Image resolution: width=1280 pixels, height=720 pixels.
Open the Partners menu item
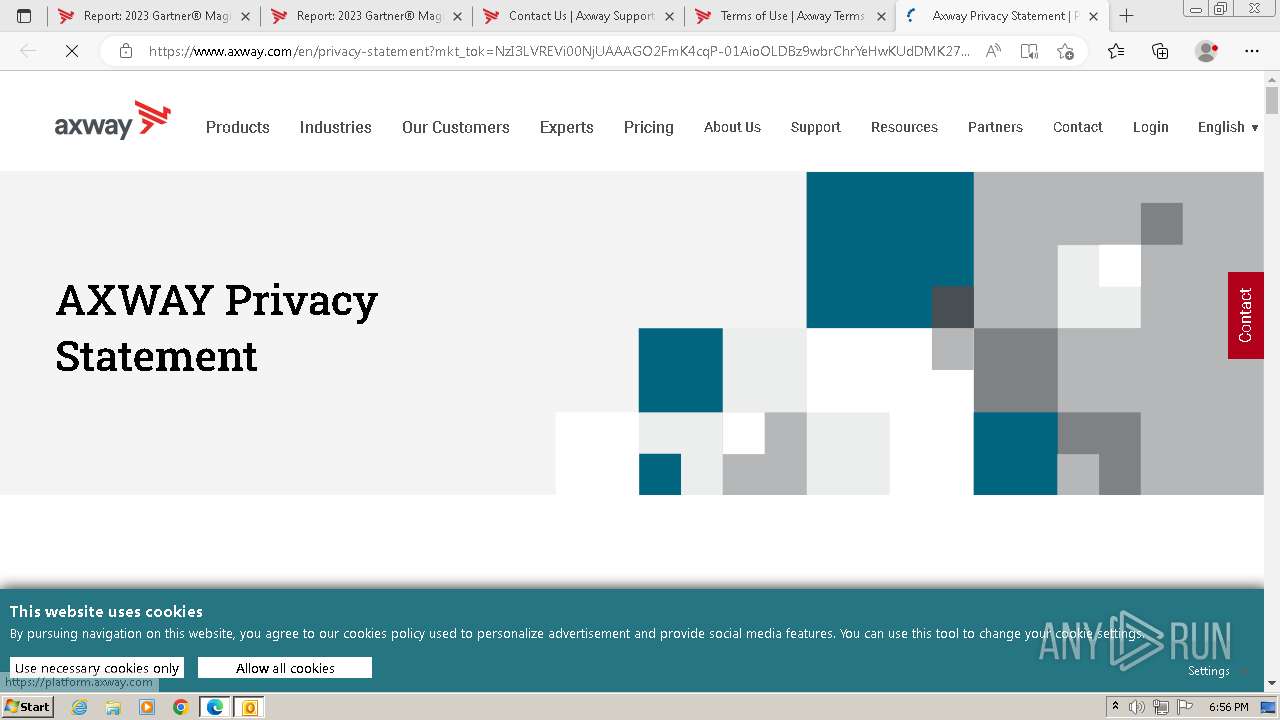pos(995,127)
